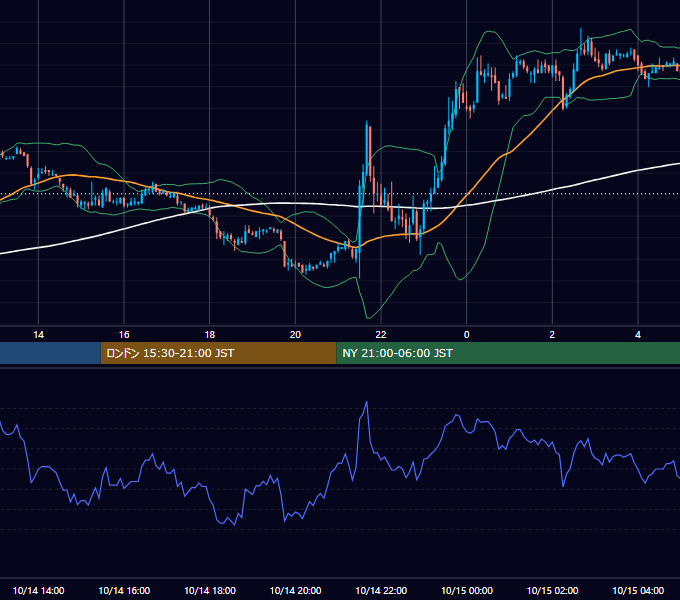The height and width of the screenshot is (600, 680).
Task: Select the 2 hour axis label
Action: click(552, 335)
